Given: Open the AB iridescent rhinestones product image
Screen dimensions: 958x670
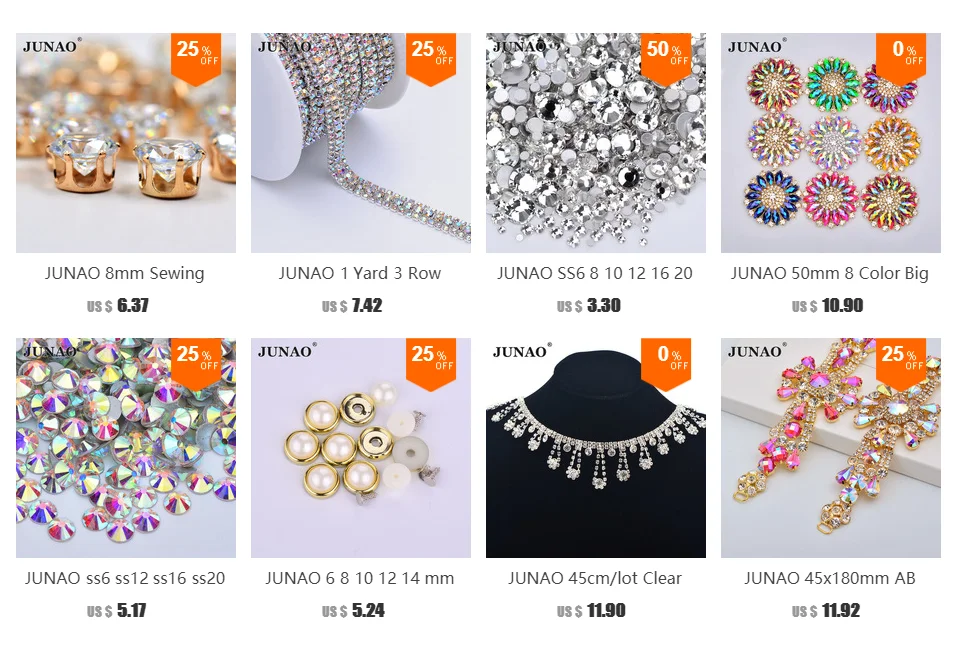Looking at the screenshot, I should 126,448.
